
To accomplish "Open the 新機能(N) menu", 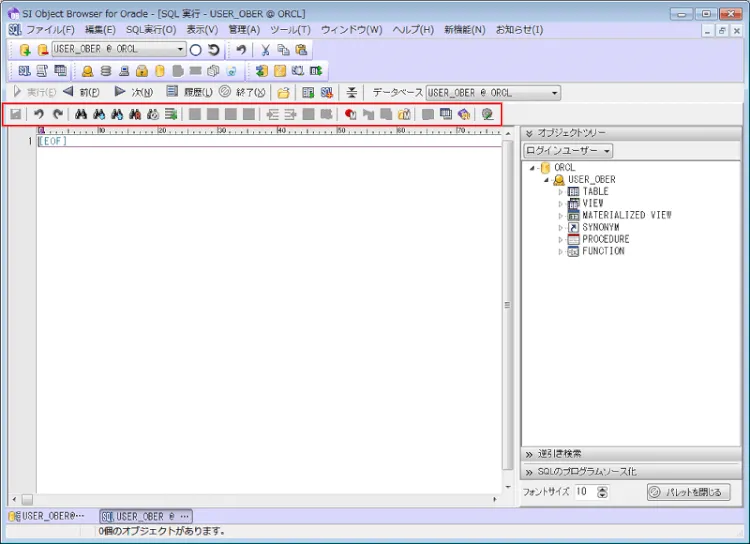I will point(464,30).
